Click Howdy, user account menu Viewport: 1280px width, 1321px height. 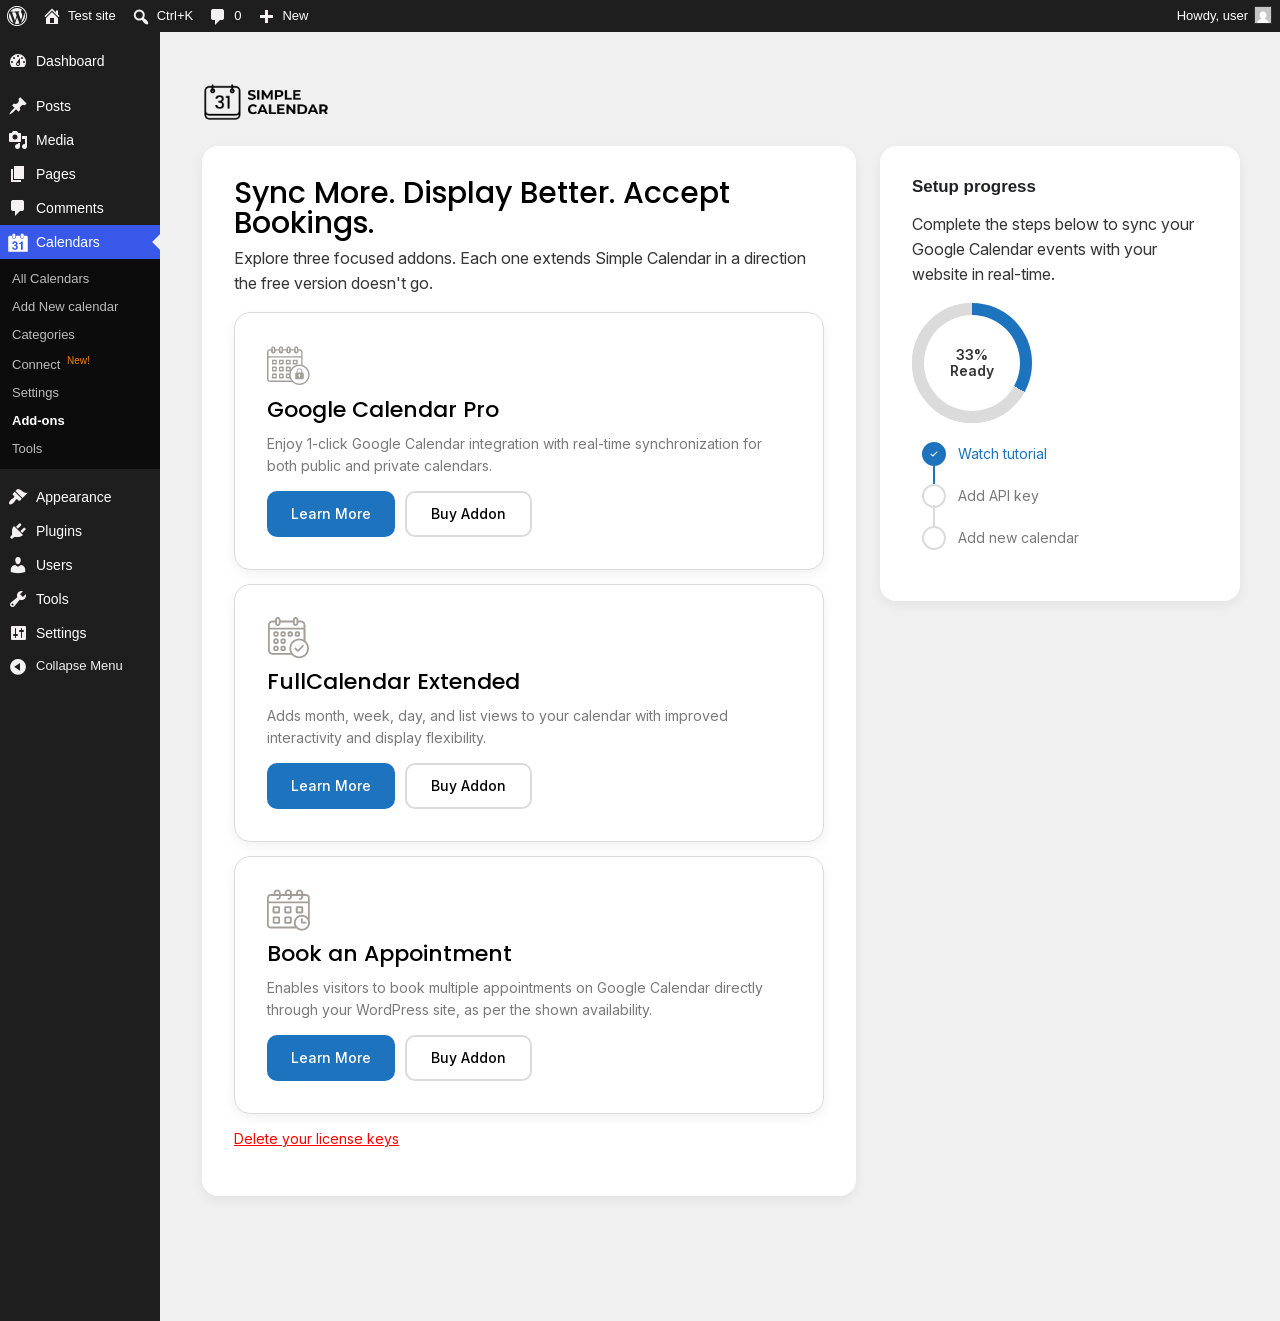(1223, 16)
